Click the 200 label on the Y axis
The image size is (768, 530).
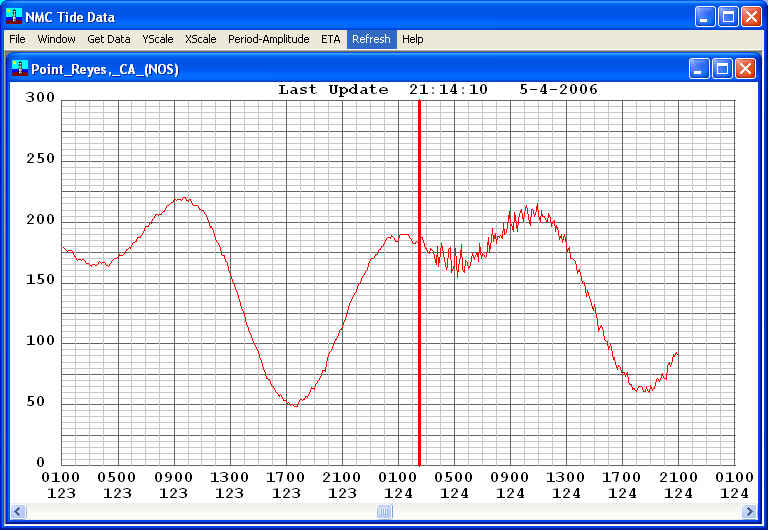pyautogui.click(x=41, y=219)
